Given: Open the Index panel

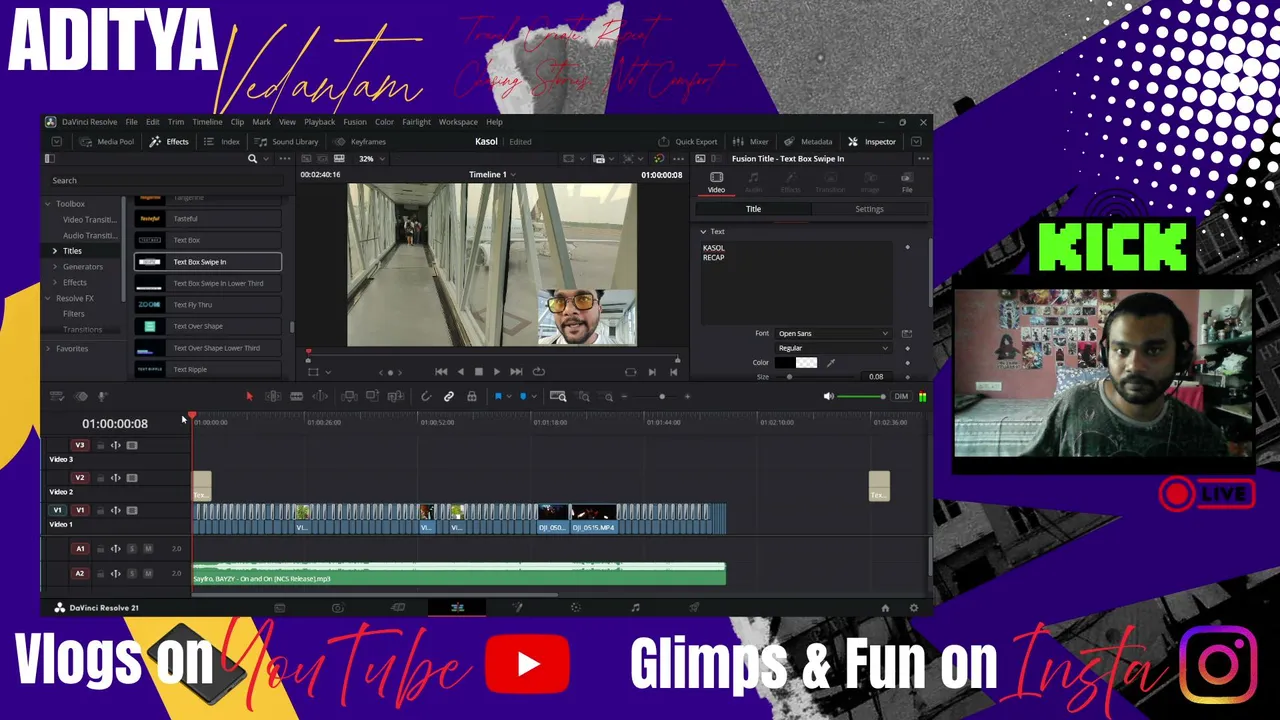Looking at the screenshot, I should (222, 142).
